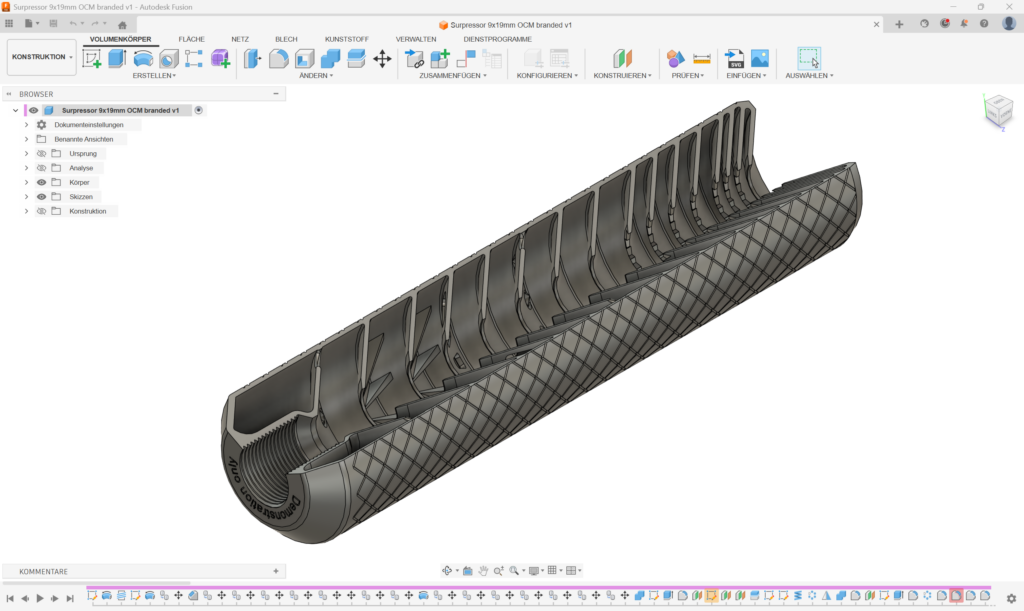Open the Messen tool under Prüfen
Image resolution: width=1024 pixels, height=611 pixels.
click(702, 58)
